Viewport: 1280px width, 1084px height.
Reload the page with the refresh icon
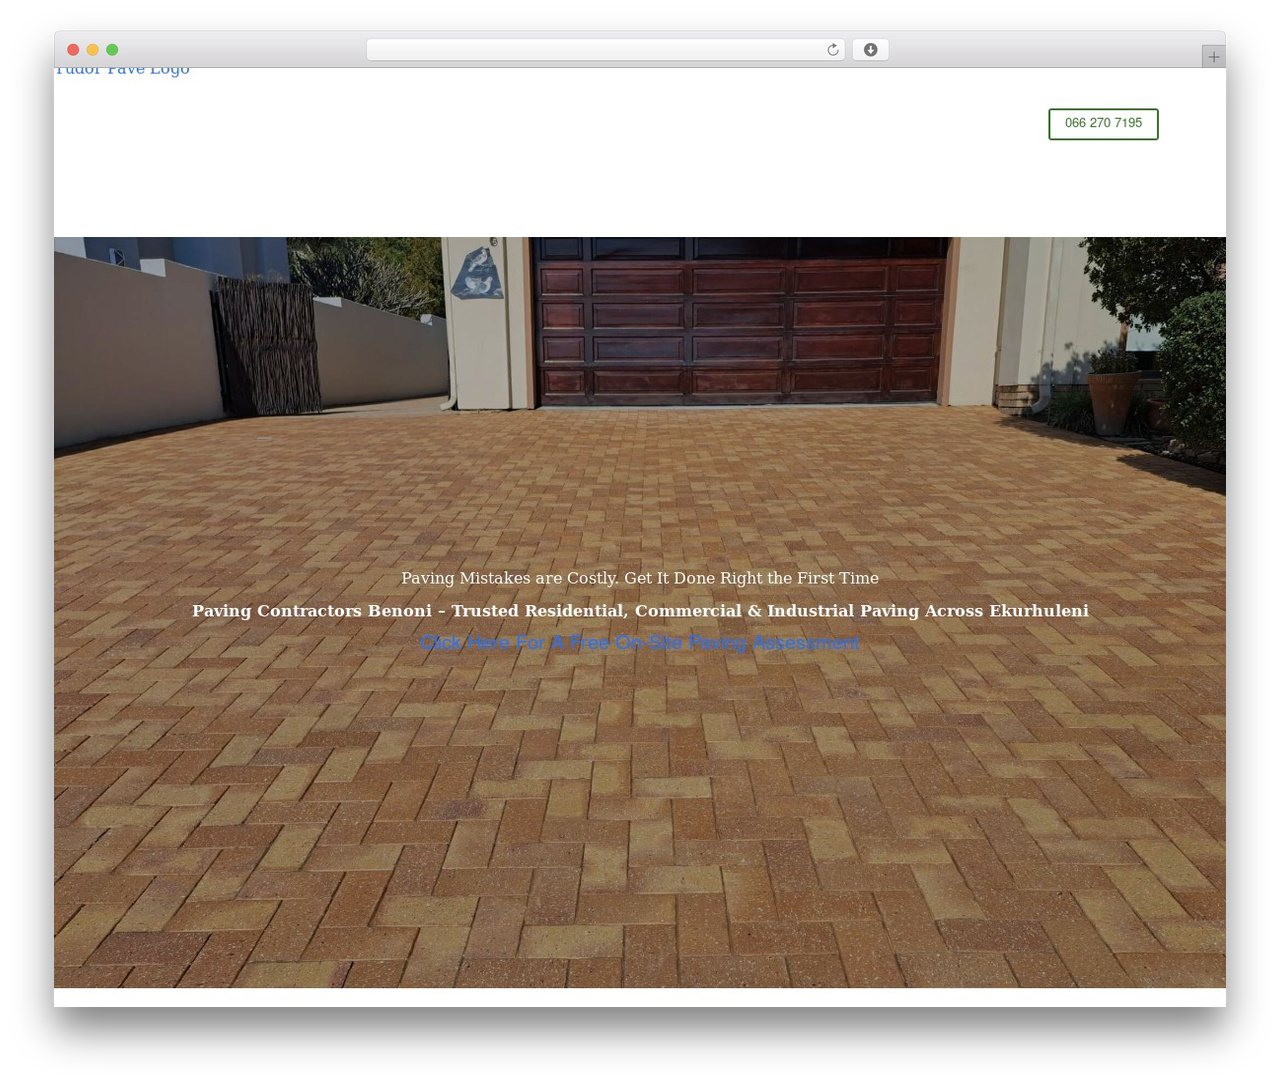point(833,50)
